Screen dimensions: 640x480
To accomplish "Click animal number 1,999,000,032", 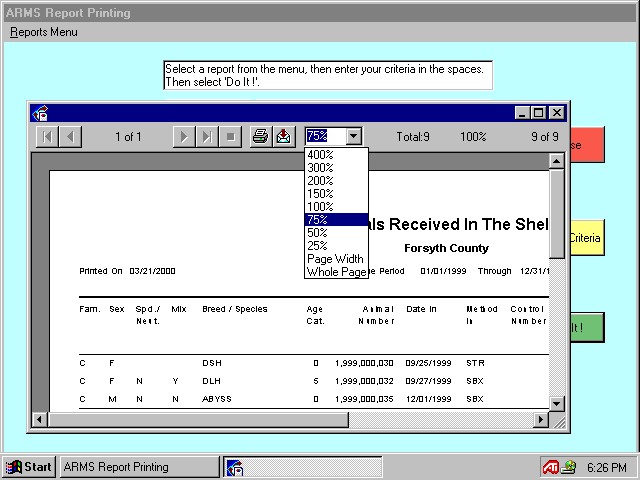I will tap(364, 381).
